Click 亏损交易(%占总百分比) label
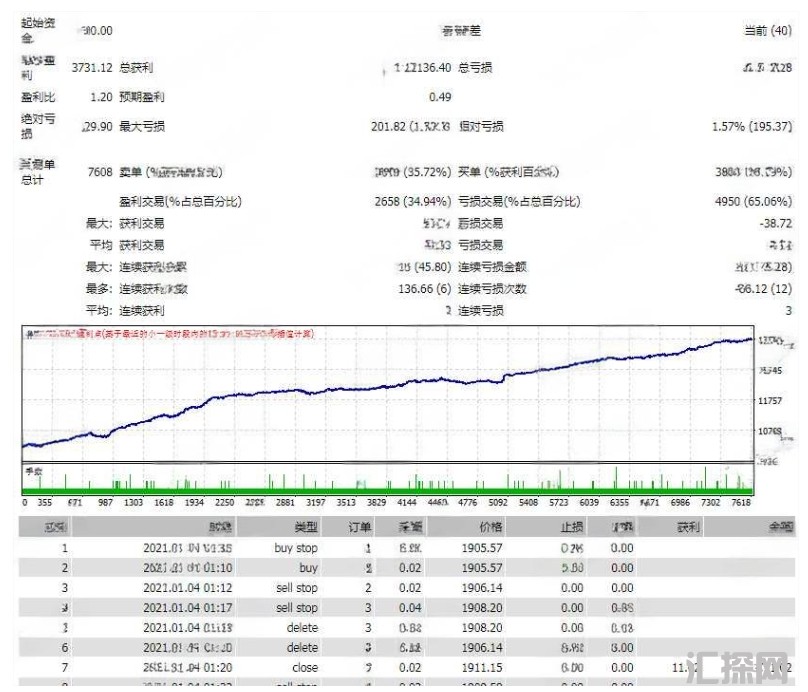Viewport: 808px width, 692px height. [519, 201]
